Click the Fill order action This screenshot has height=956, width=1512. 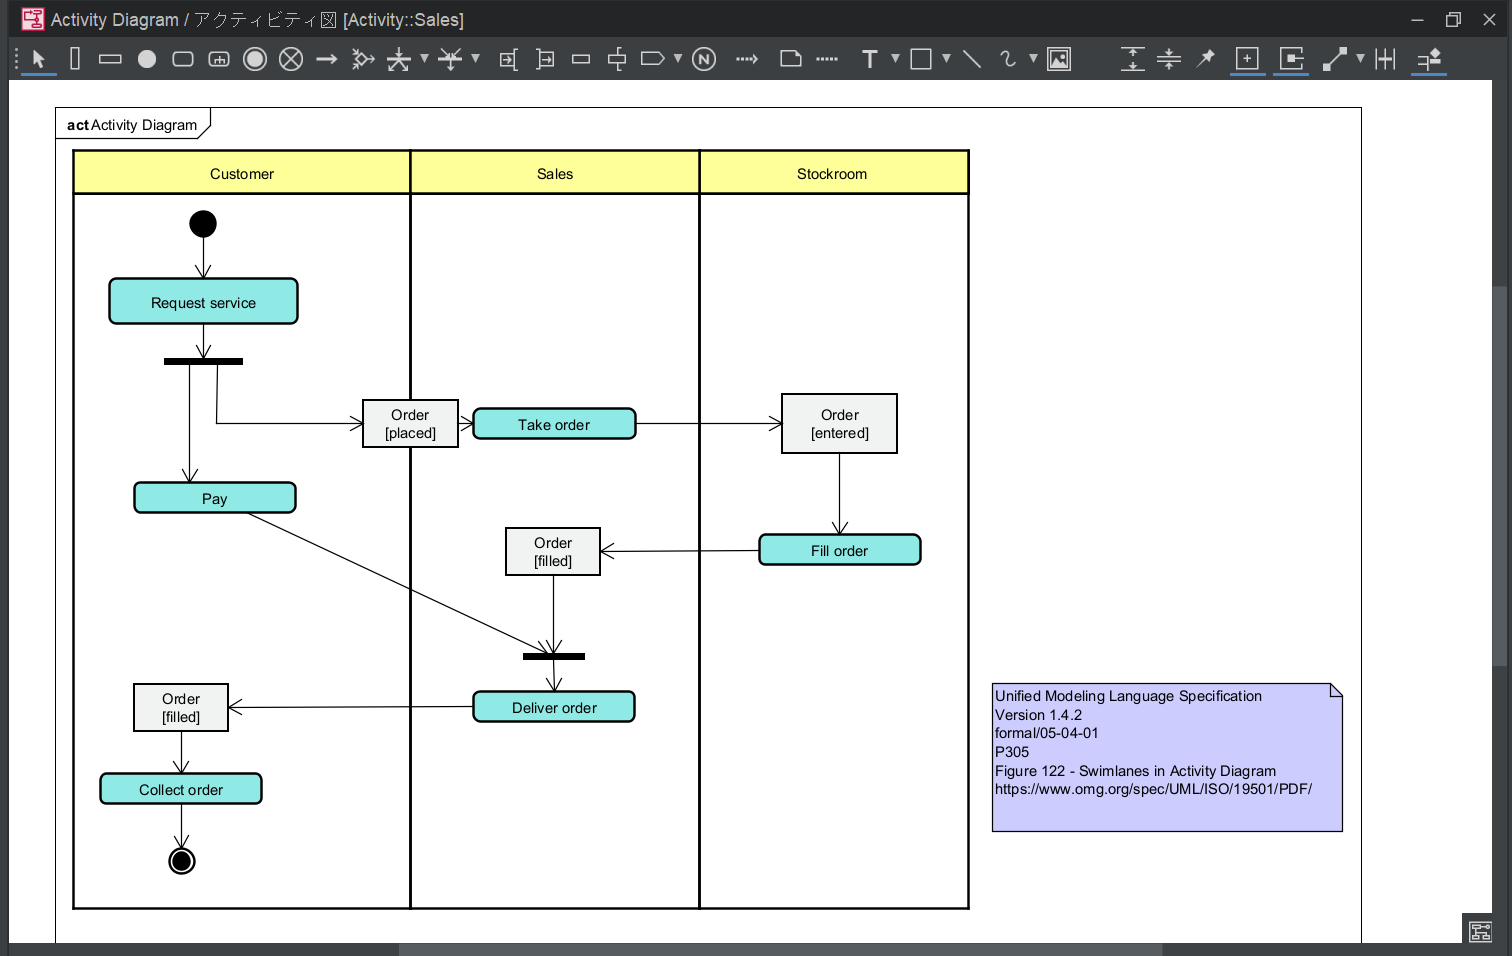point(840,550)
